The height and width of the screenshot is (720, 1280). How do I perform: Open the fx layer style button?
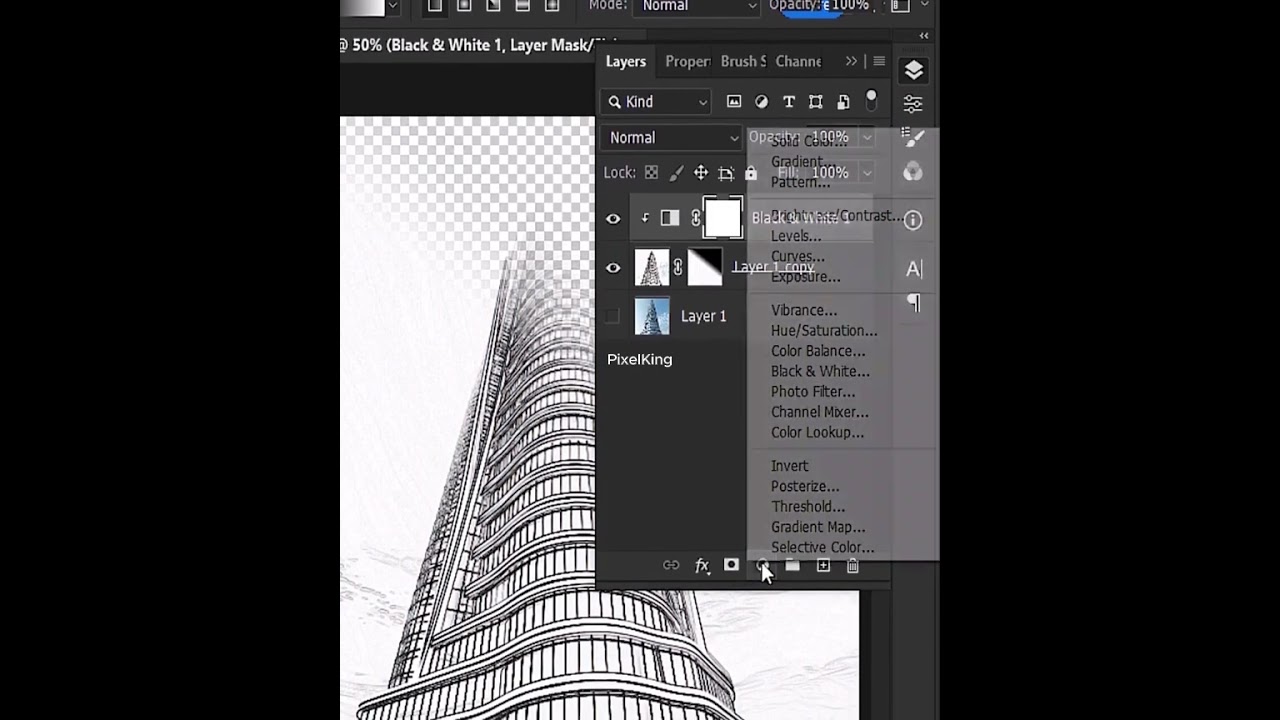[x=702, y=566]
